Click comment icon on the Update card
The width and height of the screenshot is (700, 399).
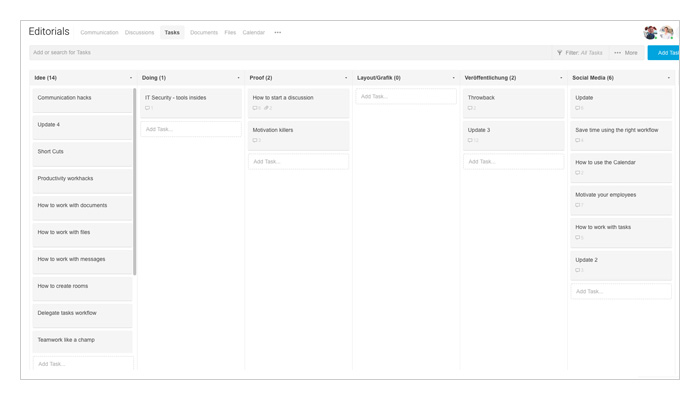pyautogui.click(x=578, y=108)
